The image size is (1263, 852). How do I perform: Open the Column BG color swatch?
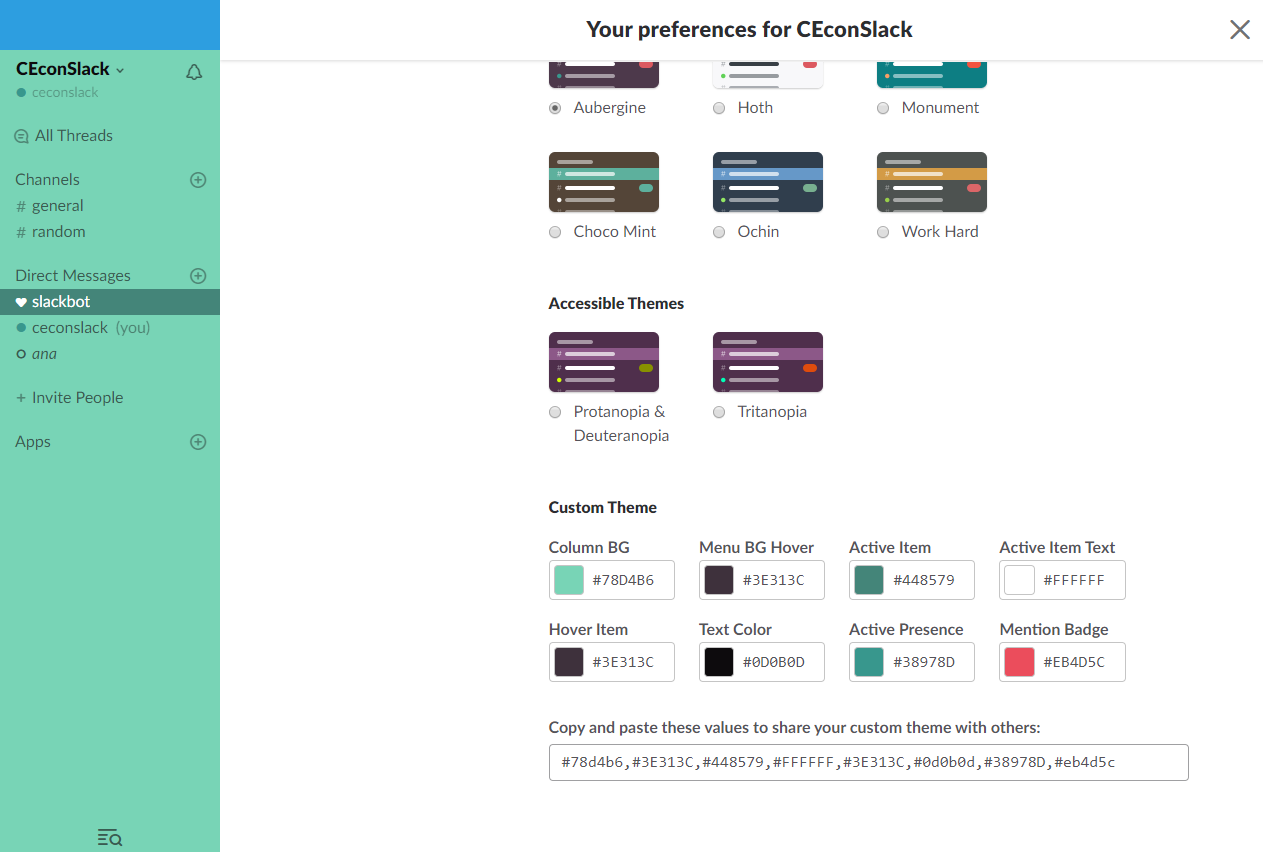569,580
